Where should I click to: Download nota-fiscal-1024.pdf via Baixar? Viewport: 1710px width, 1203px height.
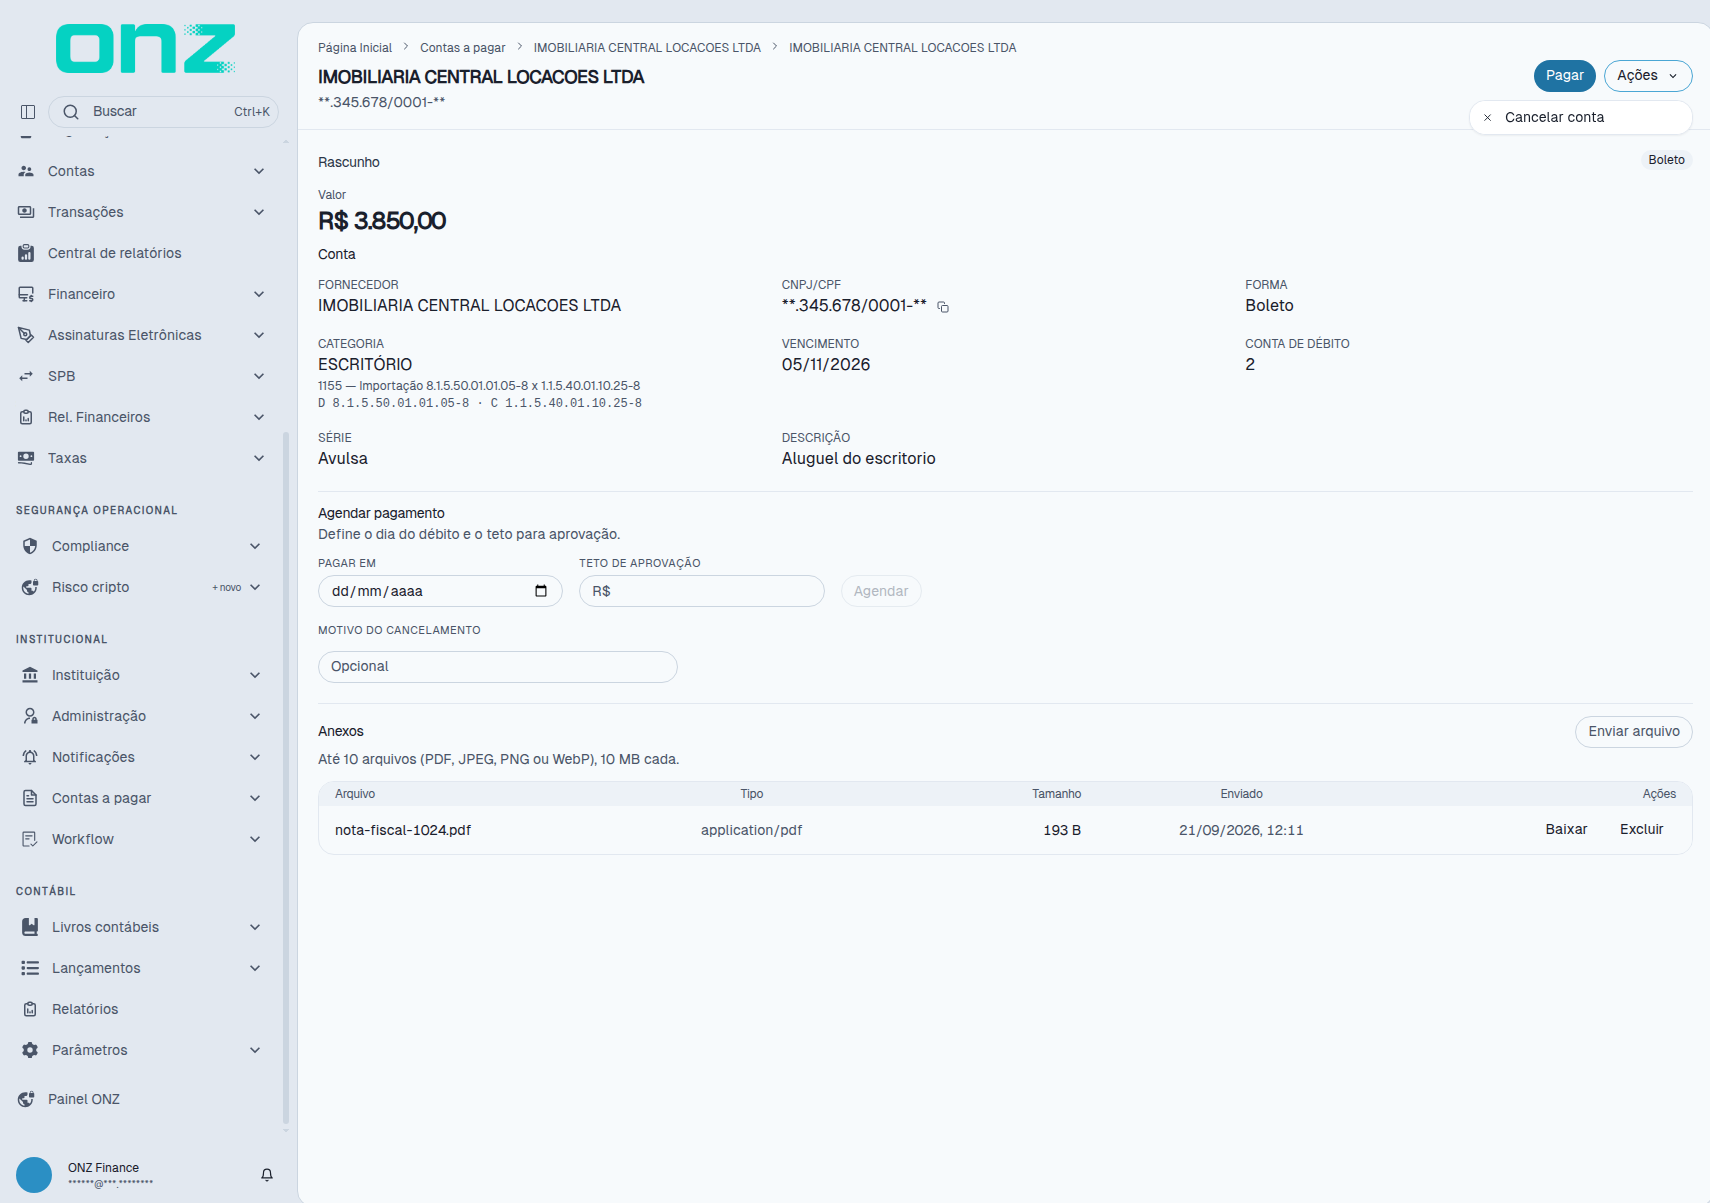click(1566, 830)
